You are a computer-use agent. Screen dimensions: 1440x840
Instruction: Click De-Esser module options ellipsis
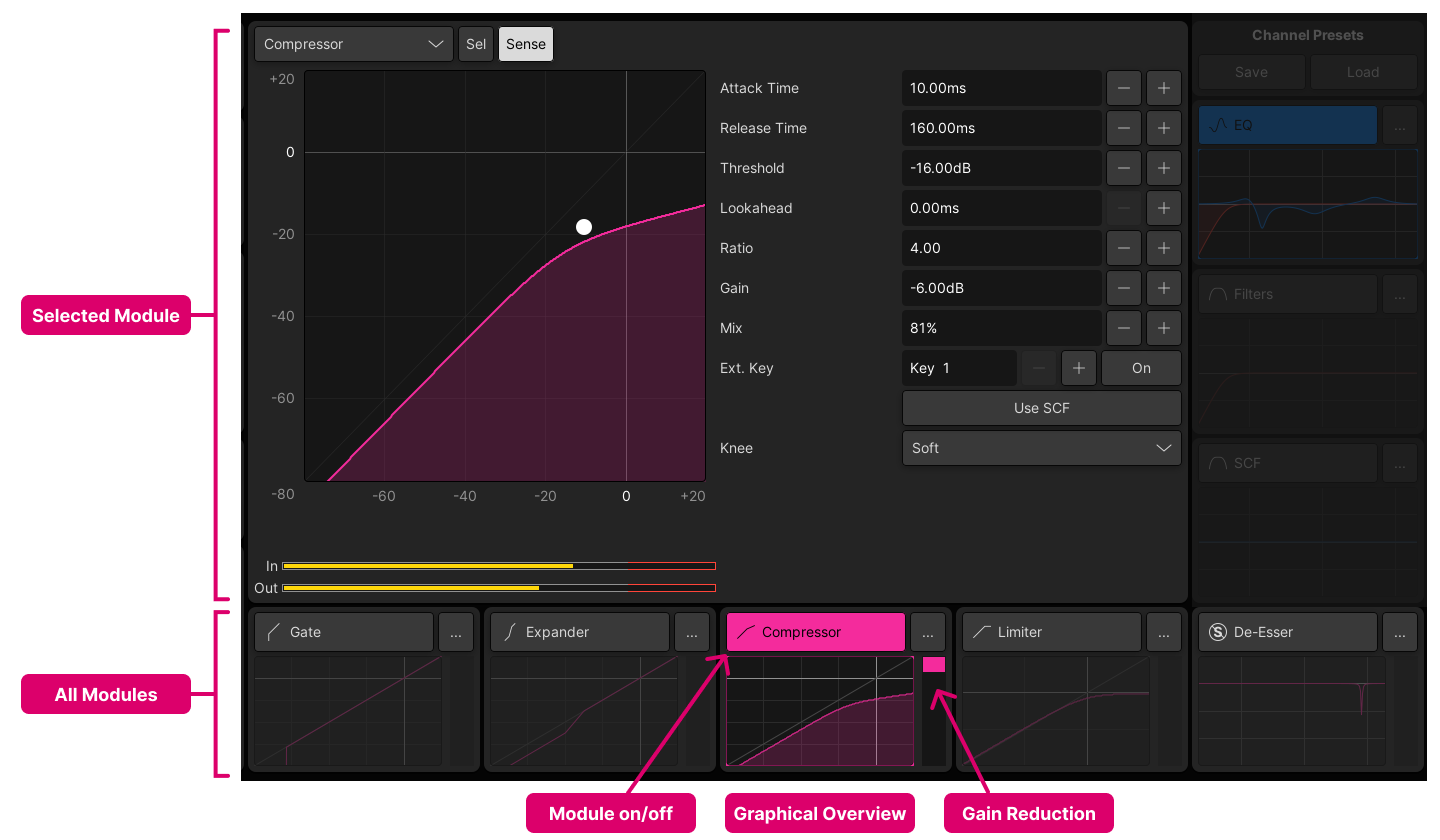[x=1399, y=632]
